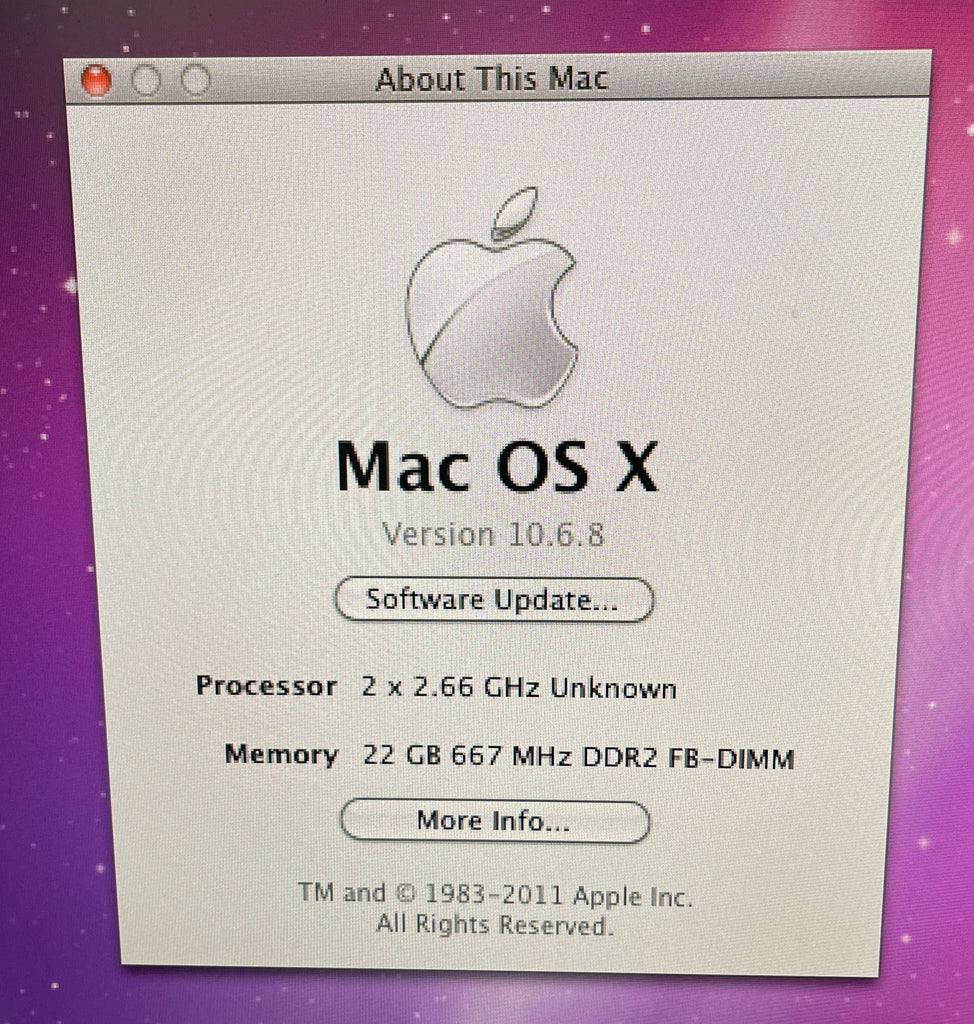974x1024 pixels.
Task: Click the Processor label
Action: (267, 686)
